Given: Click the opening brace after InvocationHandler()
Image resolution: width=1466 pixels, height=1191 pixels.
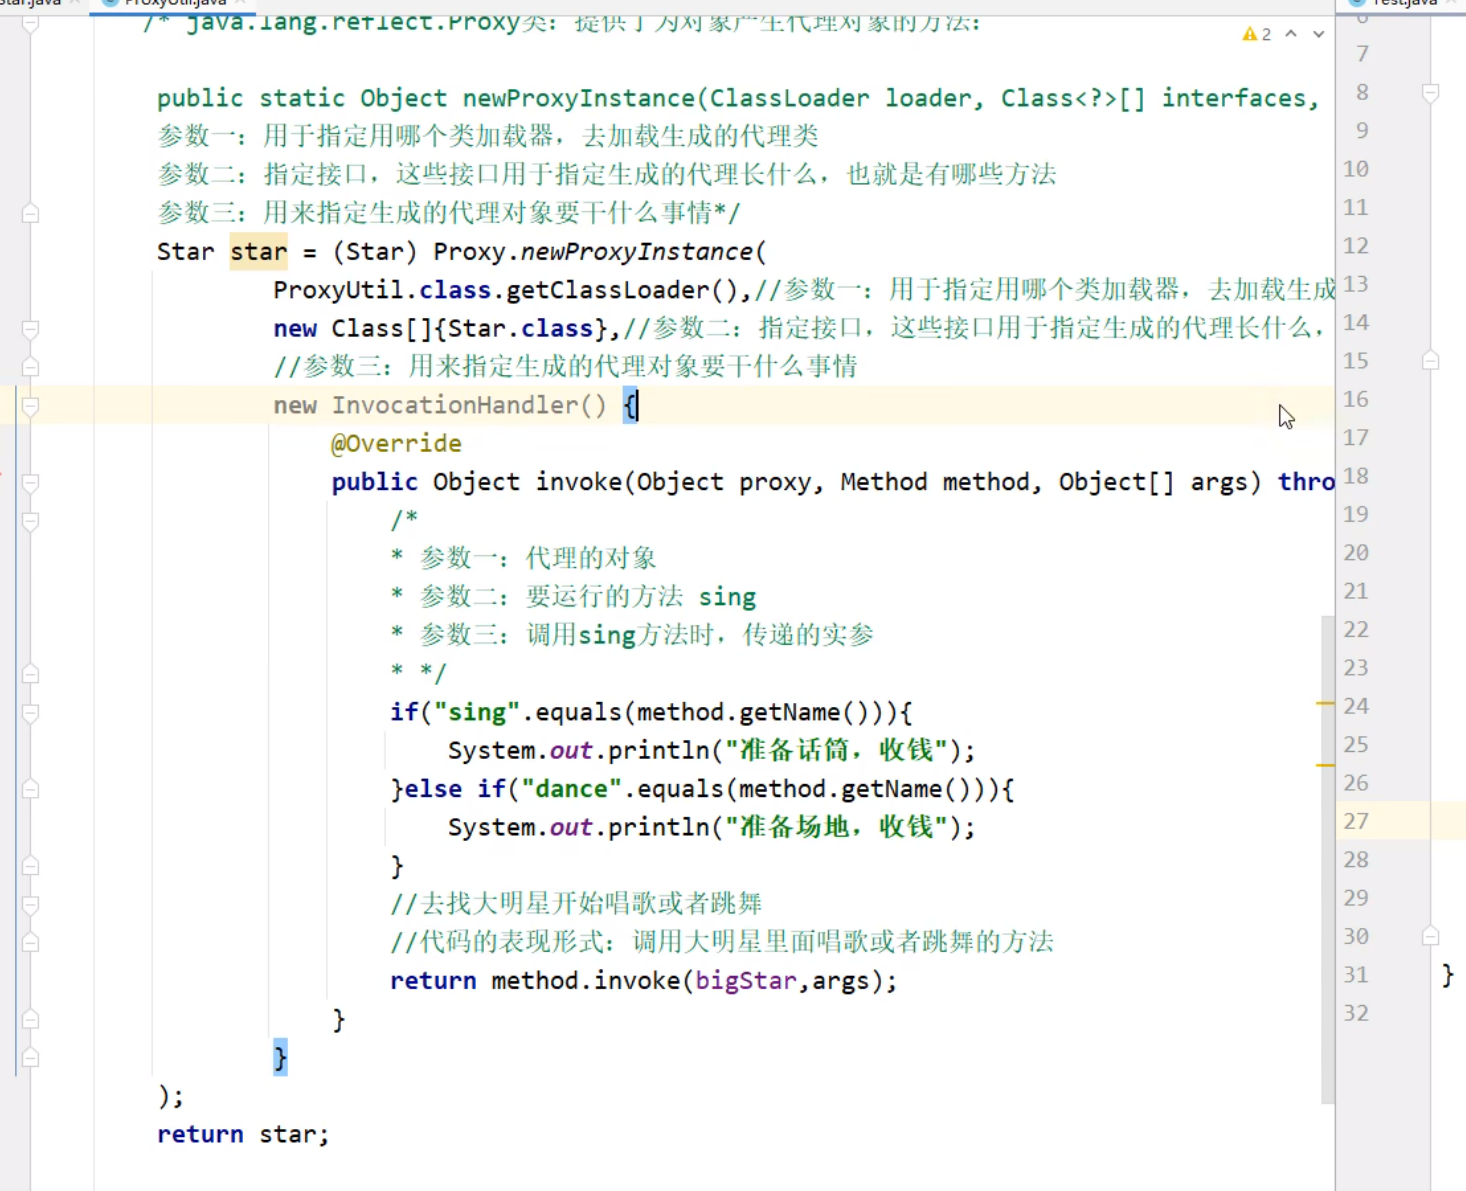Looking at the screenshot, I should [x=630, y=405].
